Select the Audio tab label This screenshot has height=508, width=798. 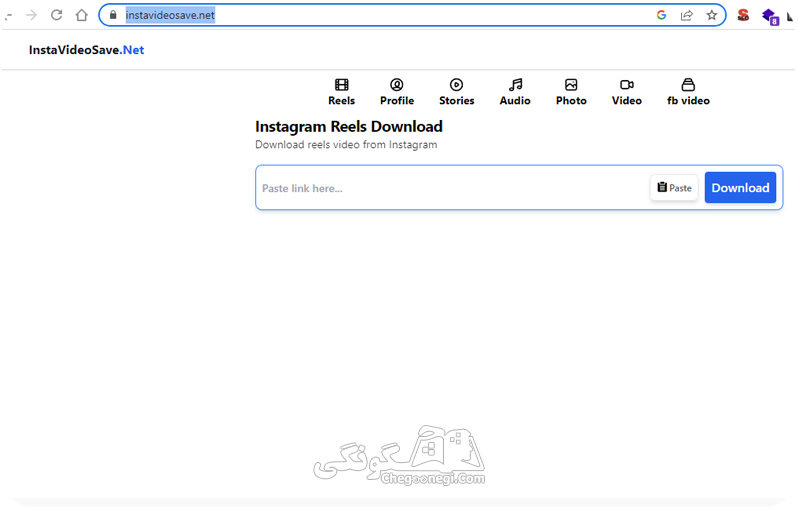coord(515,101)
